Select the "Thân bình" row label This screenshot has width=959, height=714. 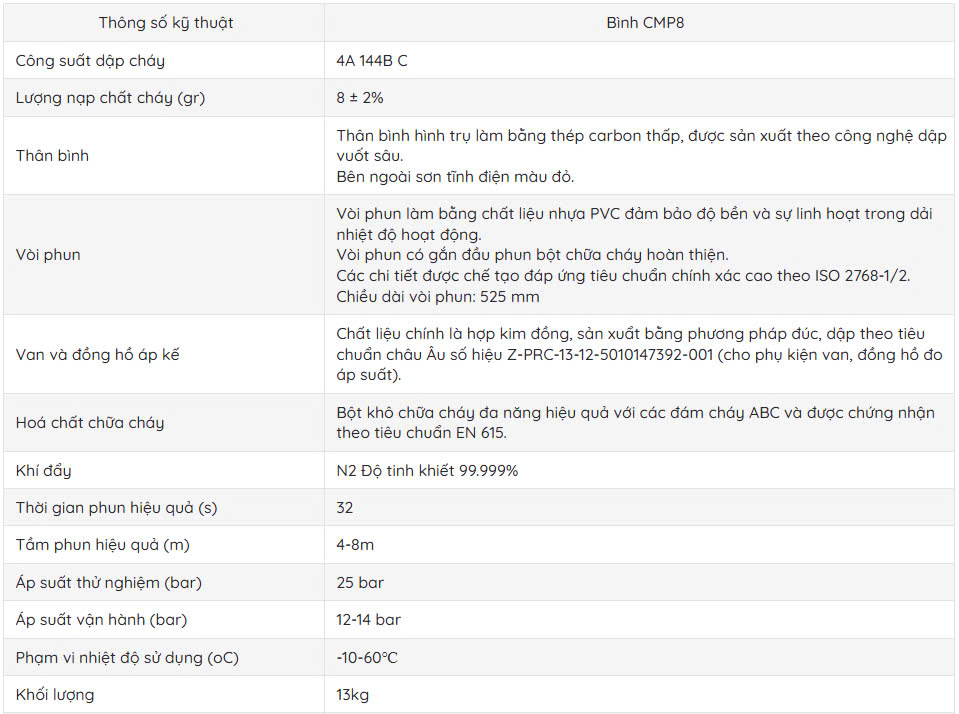tap(52, 156)
